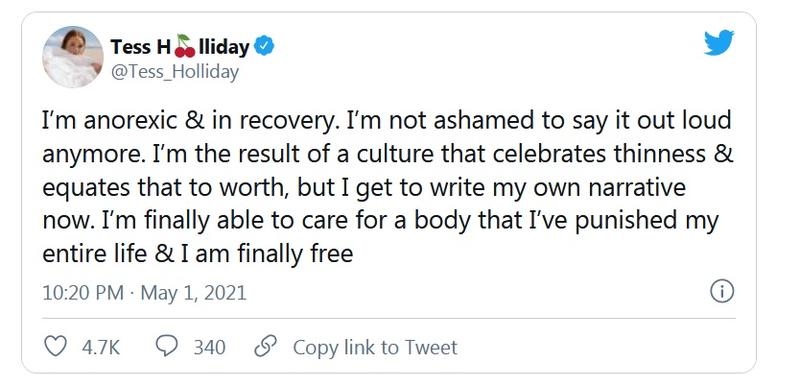The width and height of the screenshot is (800, 386).
Task: Click the line starting with 'equates that to worth'
Action: 364,188
